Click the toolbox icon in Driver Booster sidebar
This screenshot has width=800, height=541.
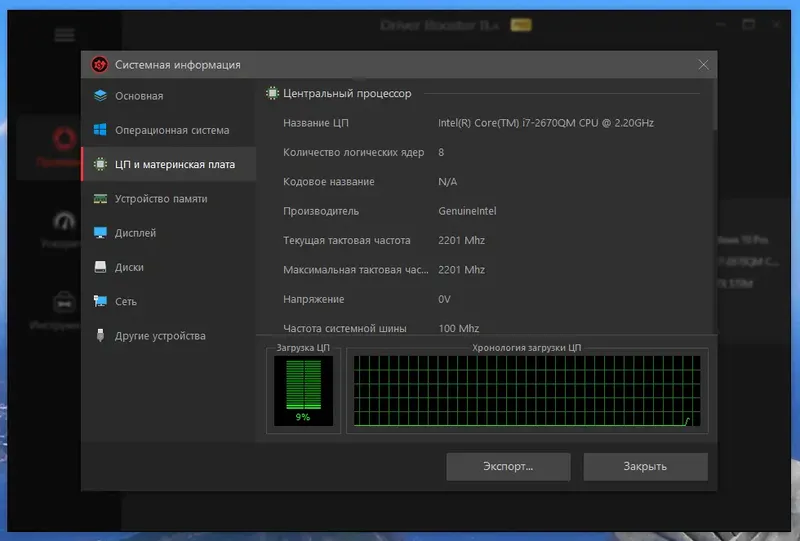64,302
